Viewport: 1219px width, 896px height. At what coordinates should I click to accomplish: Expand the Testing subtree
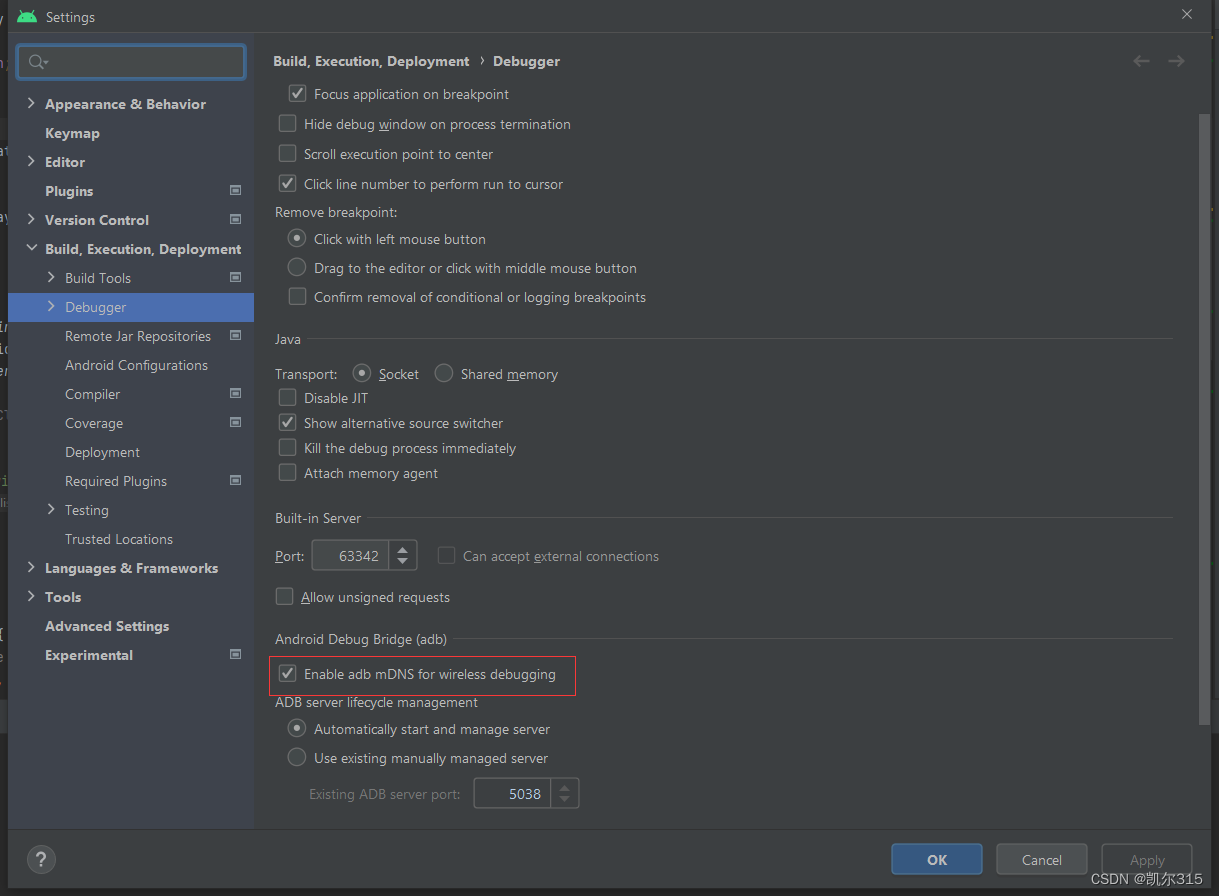tap(51, 509)
